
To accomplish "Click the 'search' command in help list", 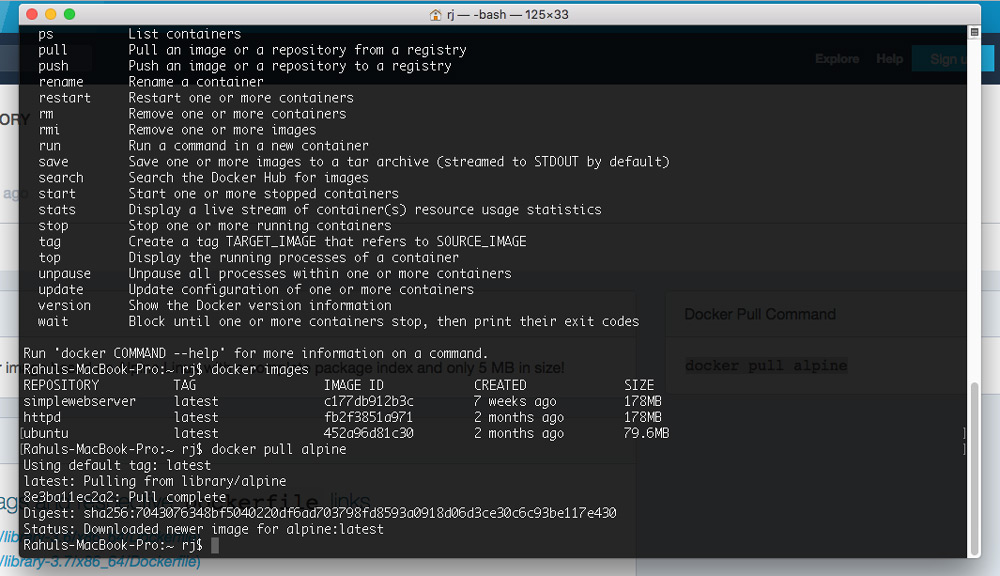I will [x=61, y=178].
